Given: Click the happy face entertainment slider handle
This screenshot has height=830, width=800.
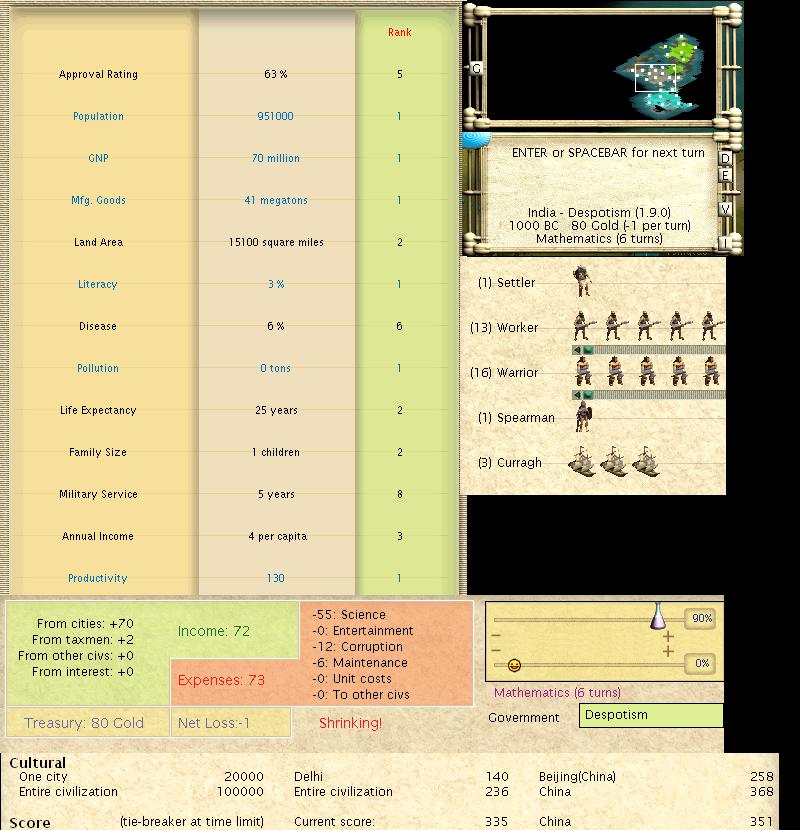Looking at the screenshot, I should point(514,665).
